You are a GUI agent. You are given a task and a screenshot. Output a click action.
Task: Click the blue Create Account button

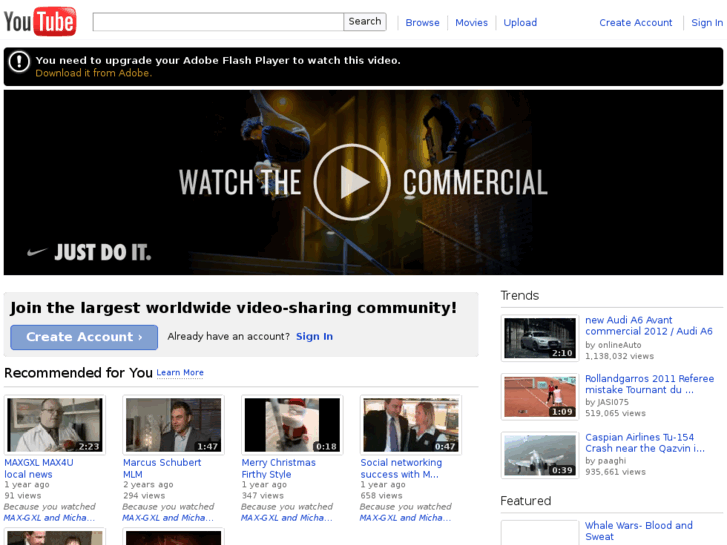(x=84, y=337)
